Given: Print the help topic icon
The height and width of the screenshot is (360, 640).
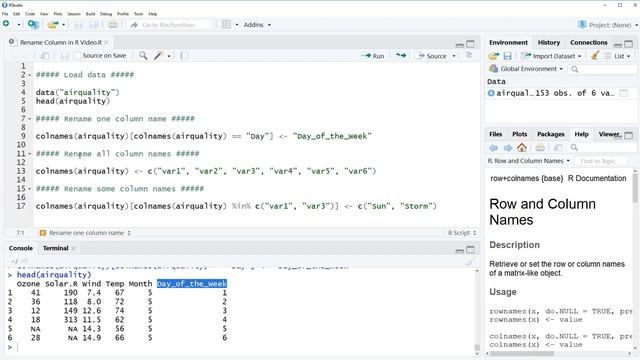Looking at the screenshot, I should [x=540, y=148].
